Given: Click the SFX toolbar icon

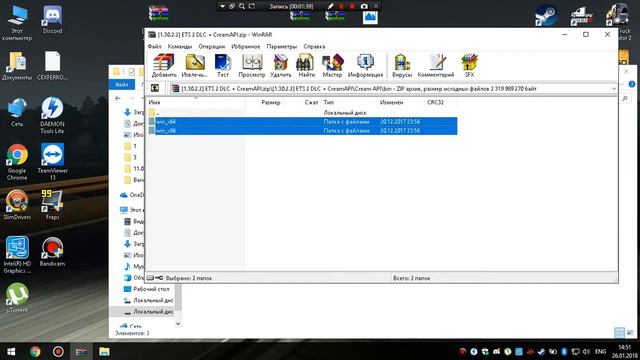Looking at the screenshot, I should point(469,66).
